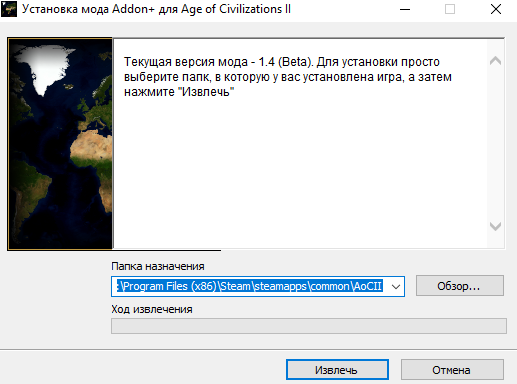Start extraction with Извлечь button
Viewport: 517px width, 384px height.
(x=337, y=370)
